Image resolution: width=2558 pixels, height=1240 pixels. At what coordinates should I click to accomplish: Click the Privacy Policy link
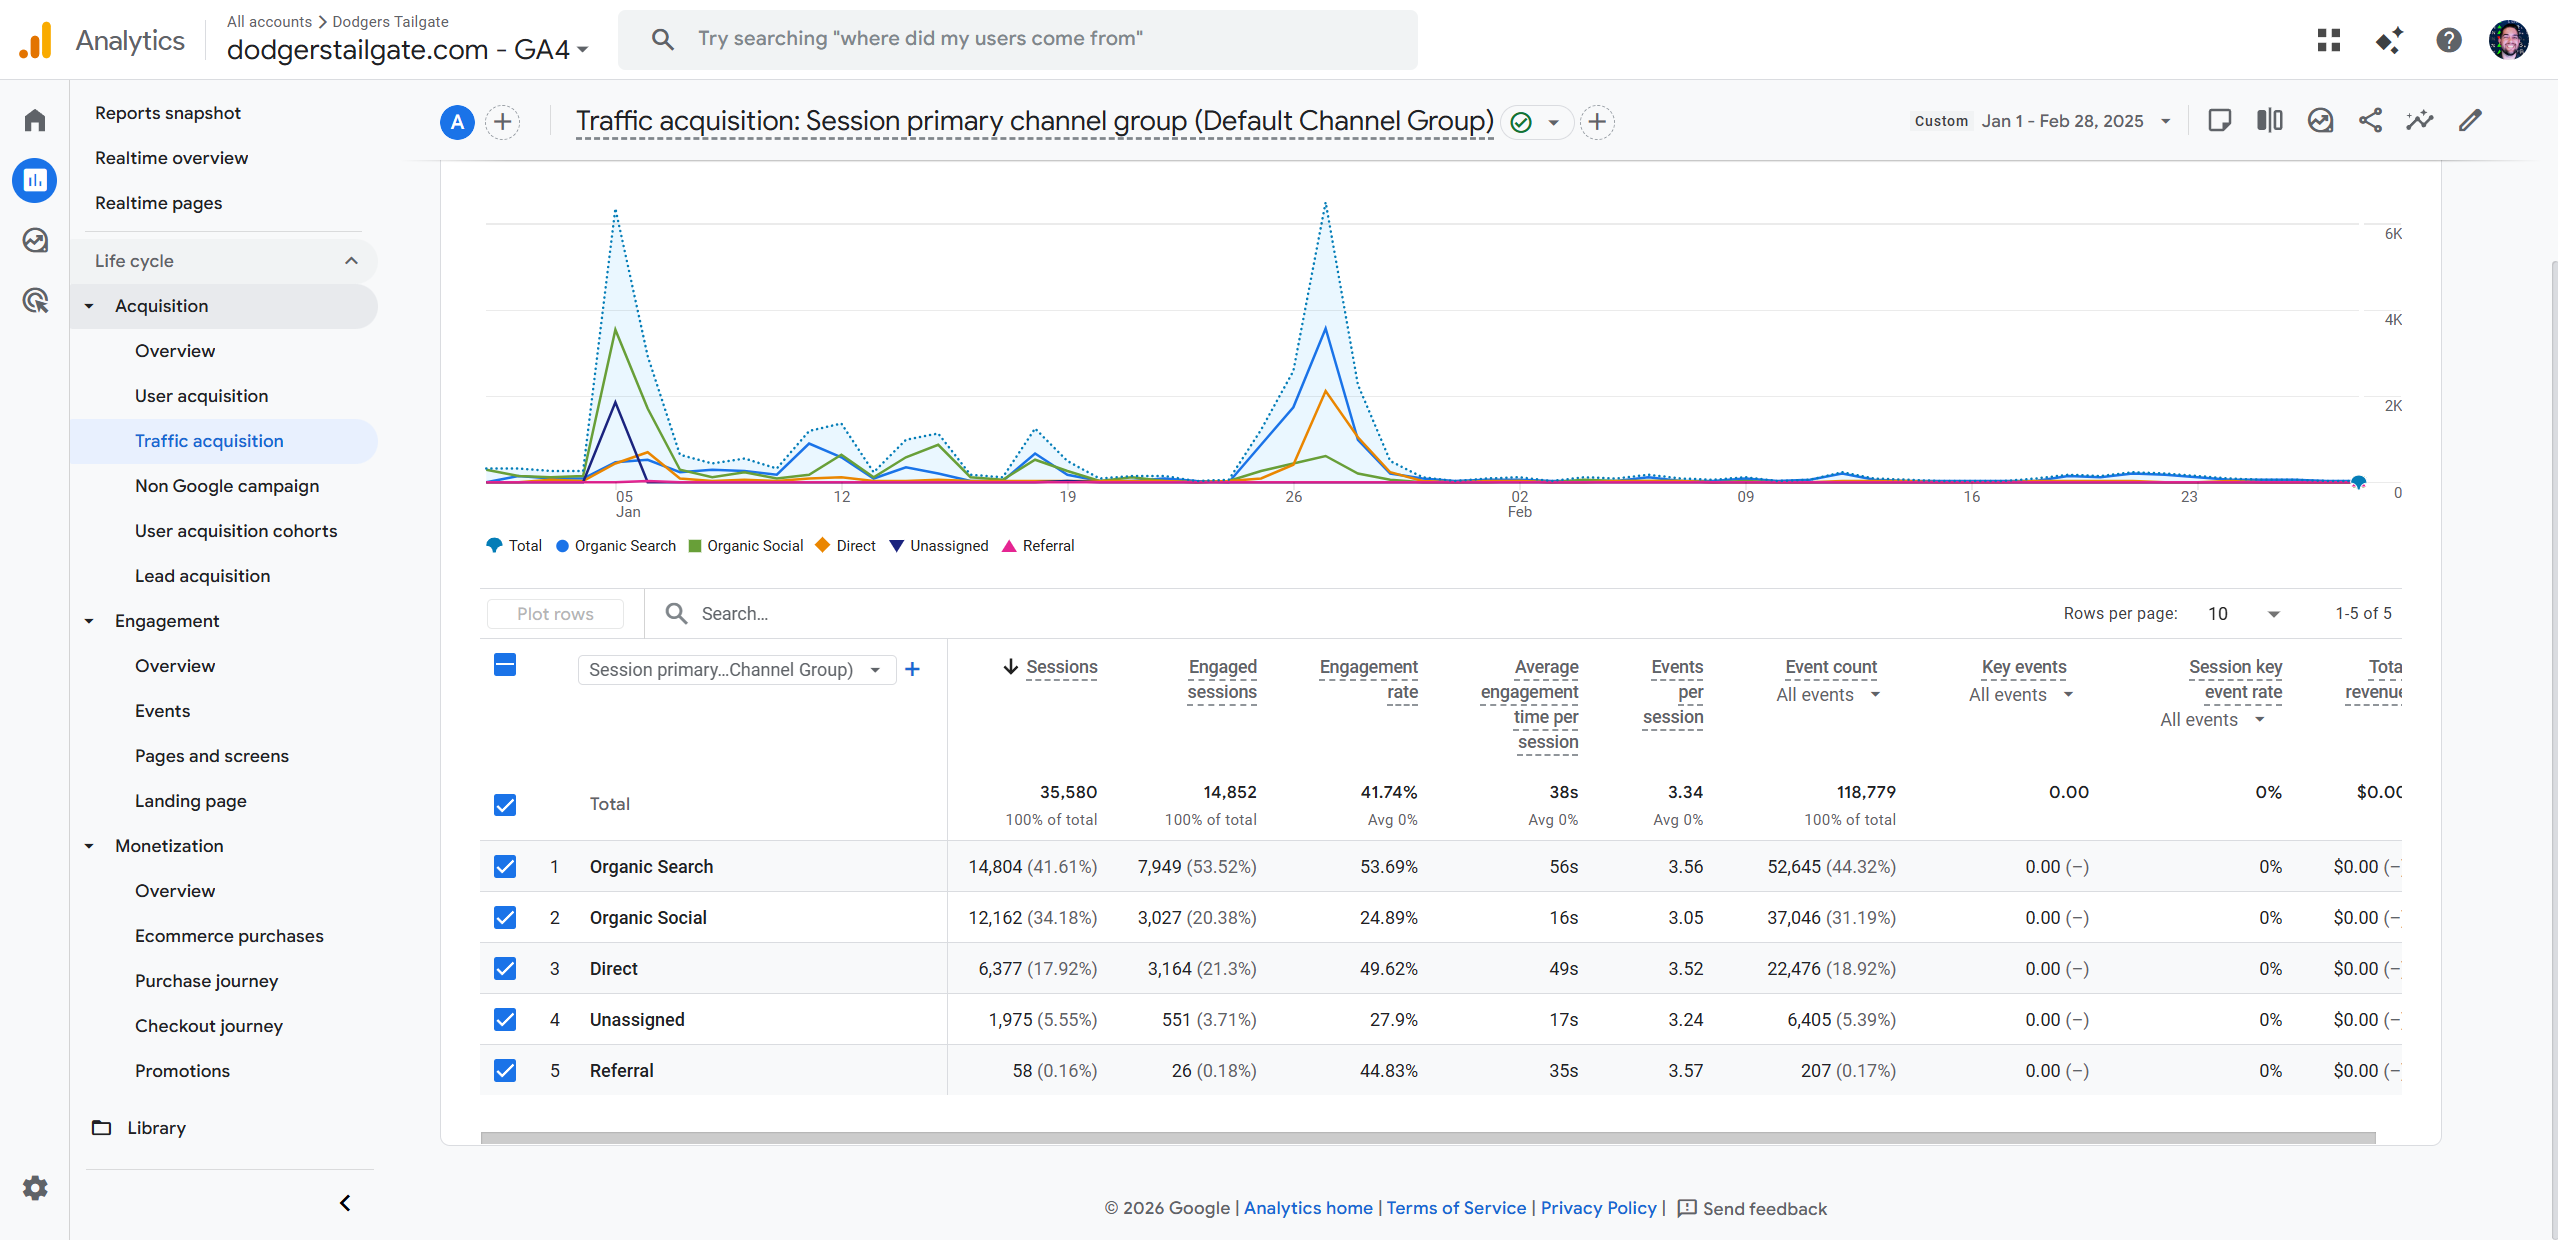click(x=1598, y=1208)
